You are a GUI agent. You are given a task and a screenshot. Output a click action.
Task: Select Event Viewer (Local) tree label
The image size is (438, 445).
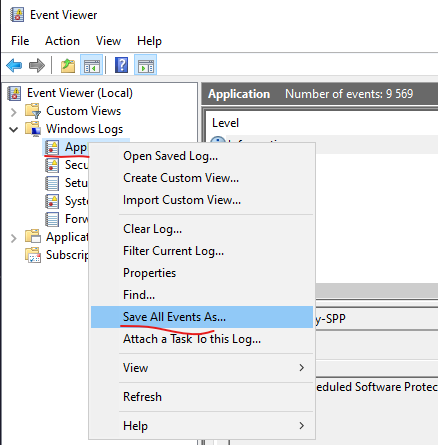click(x=80, y=93)
